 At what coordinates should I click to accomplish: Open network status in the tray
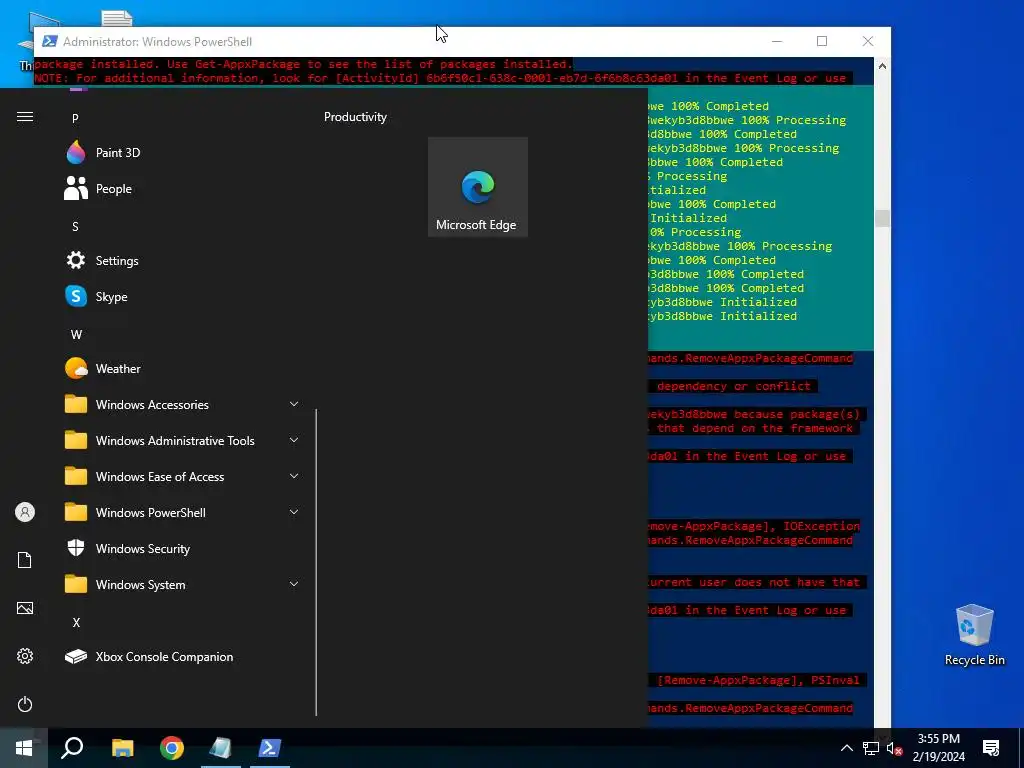click(x=871, y=748)
